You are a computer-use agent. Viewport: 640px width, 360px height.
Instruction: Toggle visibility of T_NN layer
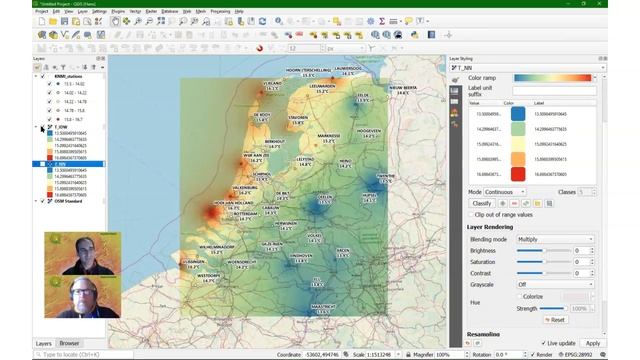click(43, 164)
